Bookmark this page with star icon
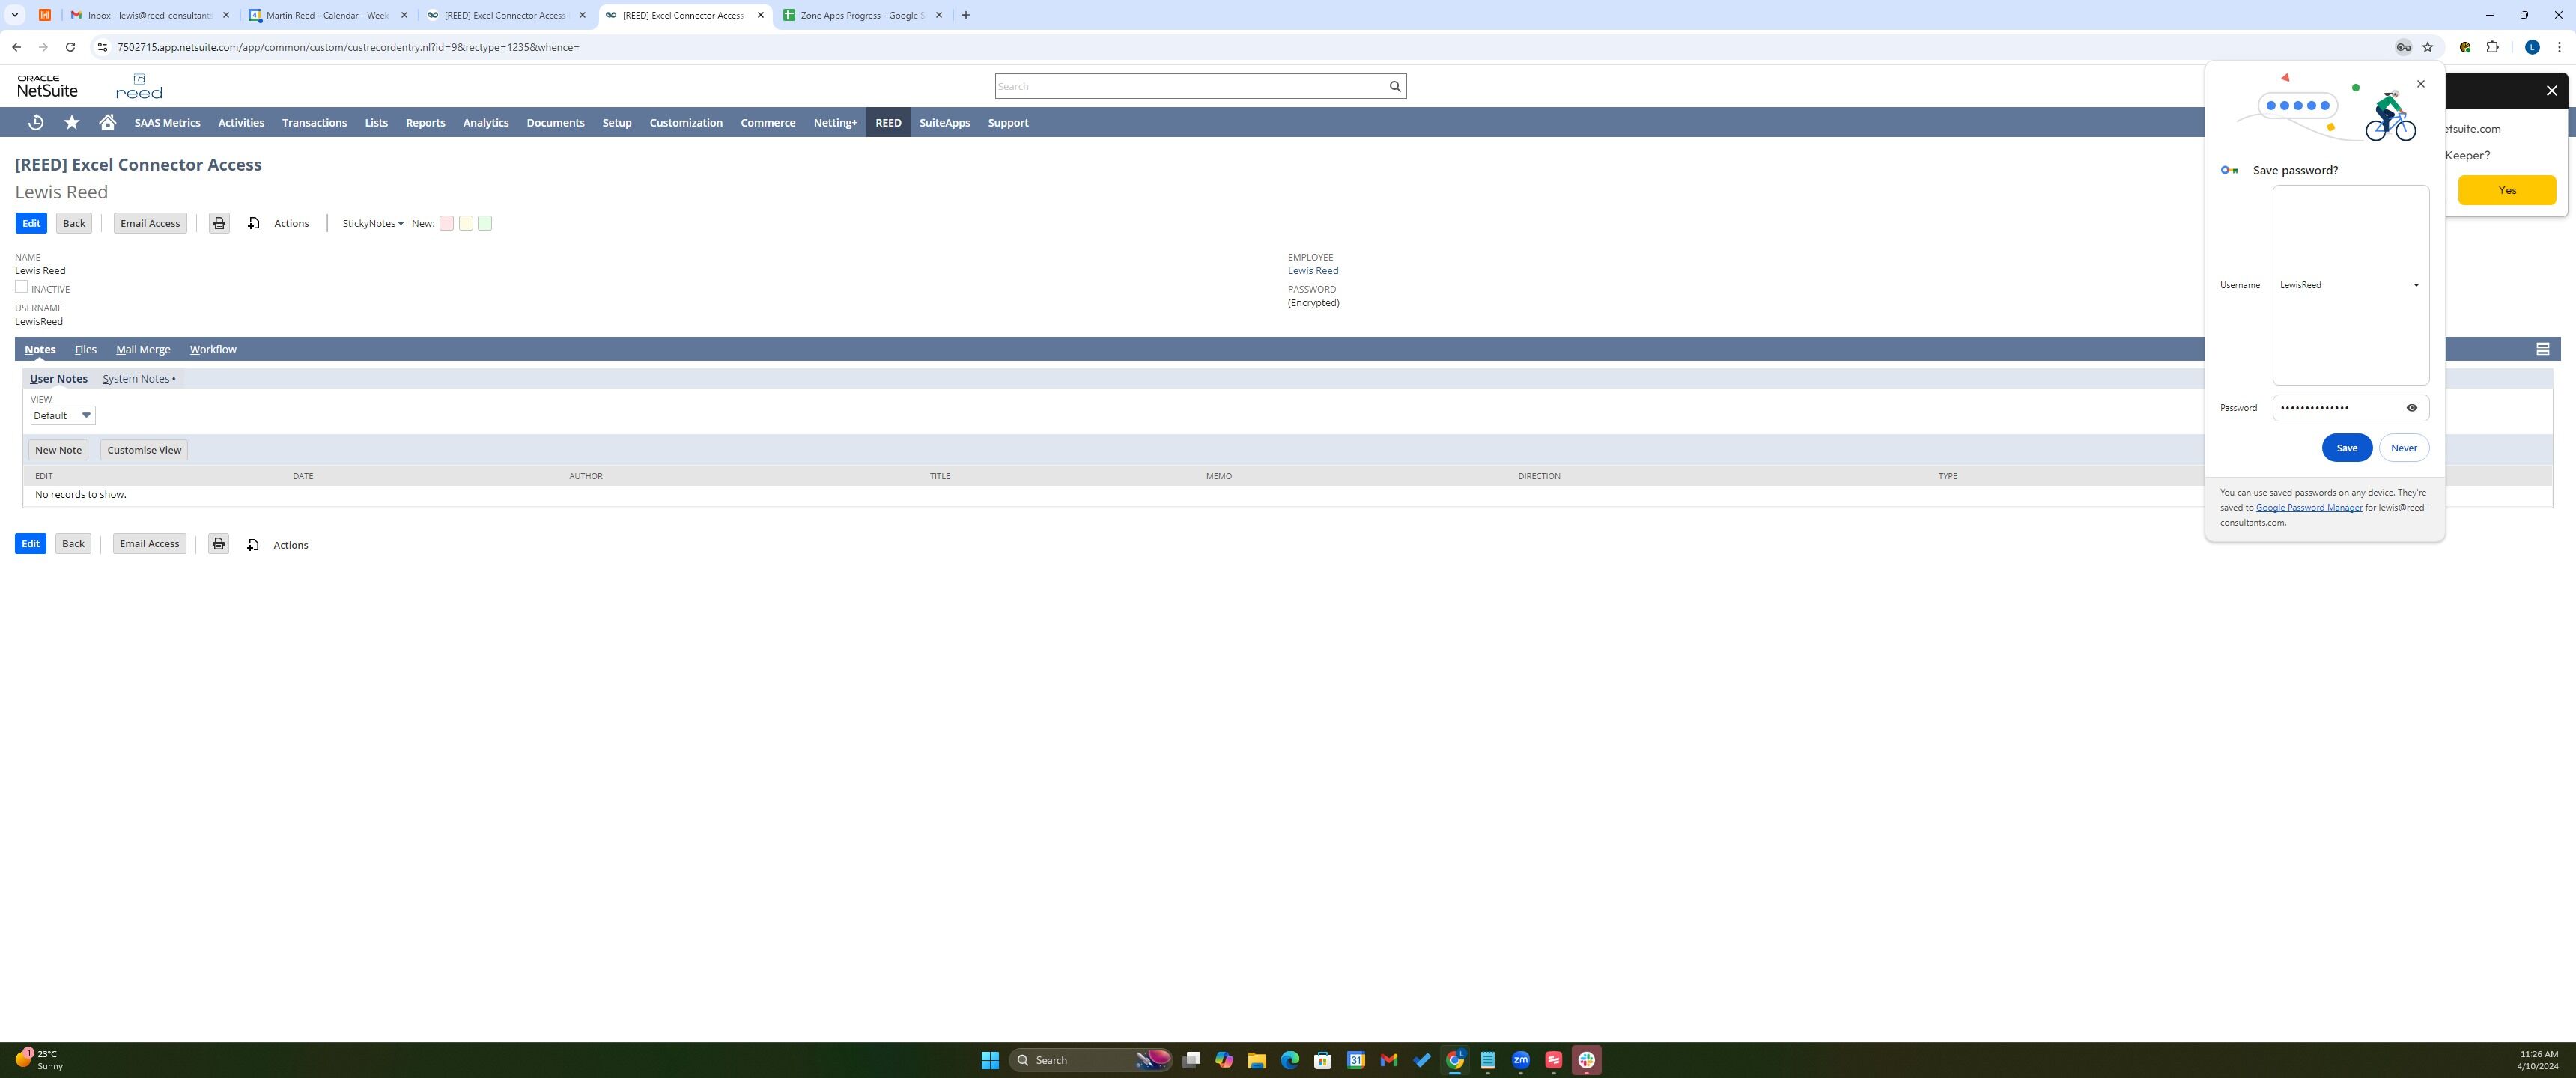2576x1078 pixels. [x=2427, y=47]
